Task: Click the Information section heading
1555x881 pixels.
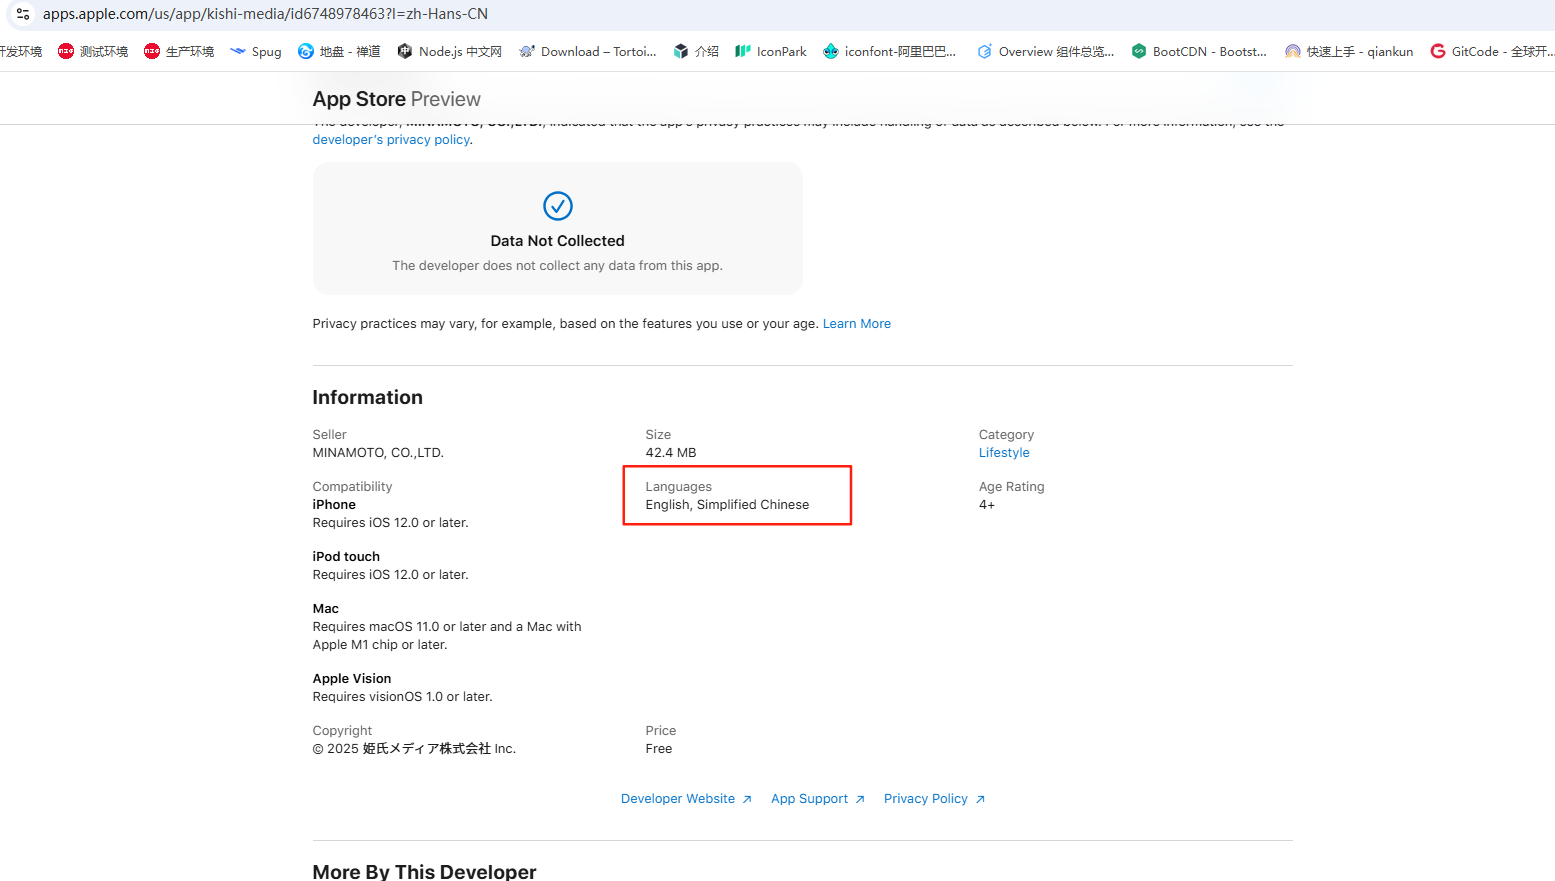Action: click(x=367, y=397)
